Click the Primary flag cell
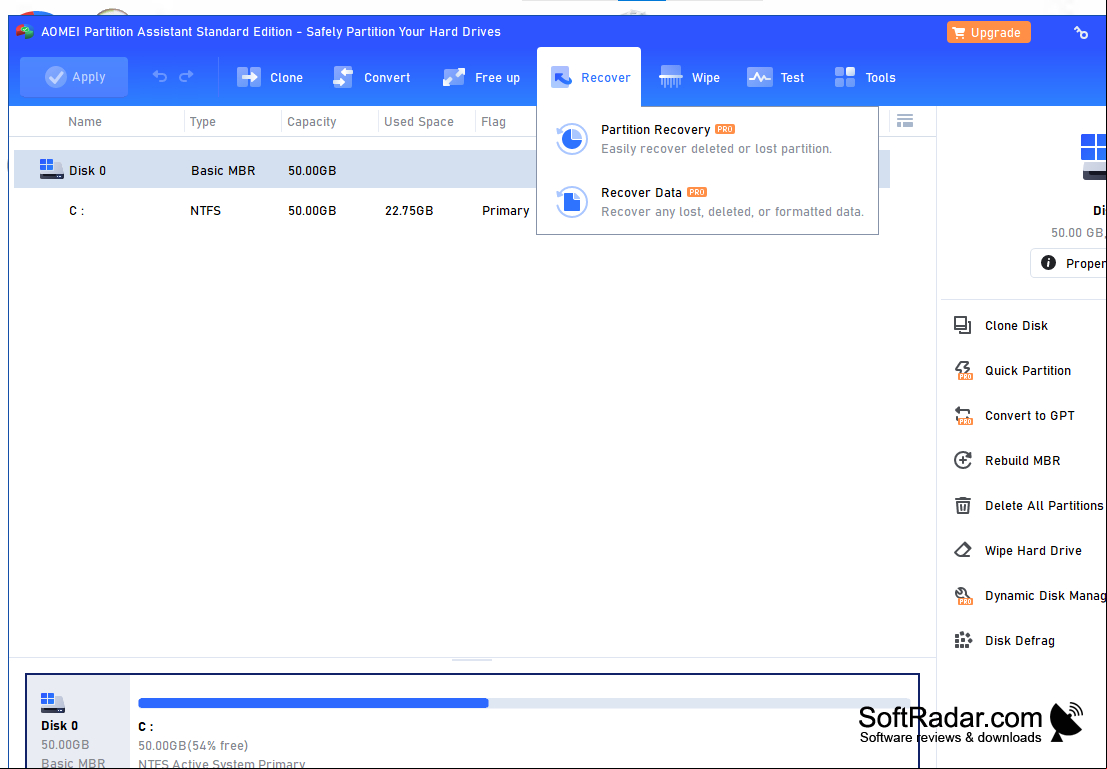The image size is (1107, 769). click(505, 210)
